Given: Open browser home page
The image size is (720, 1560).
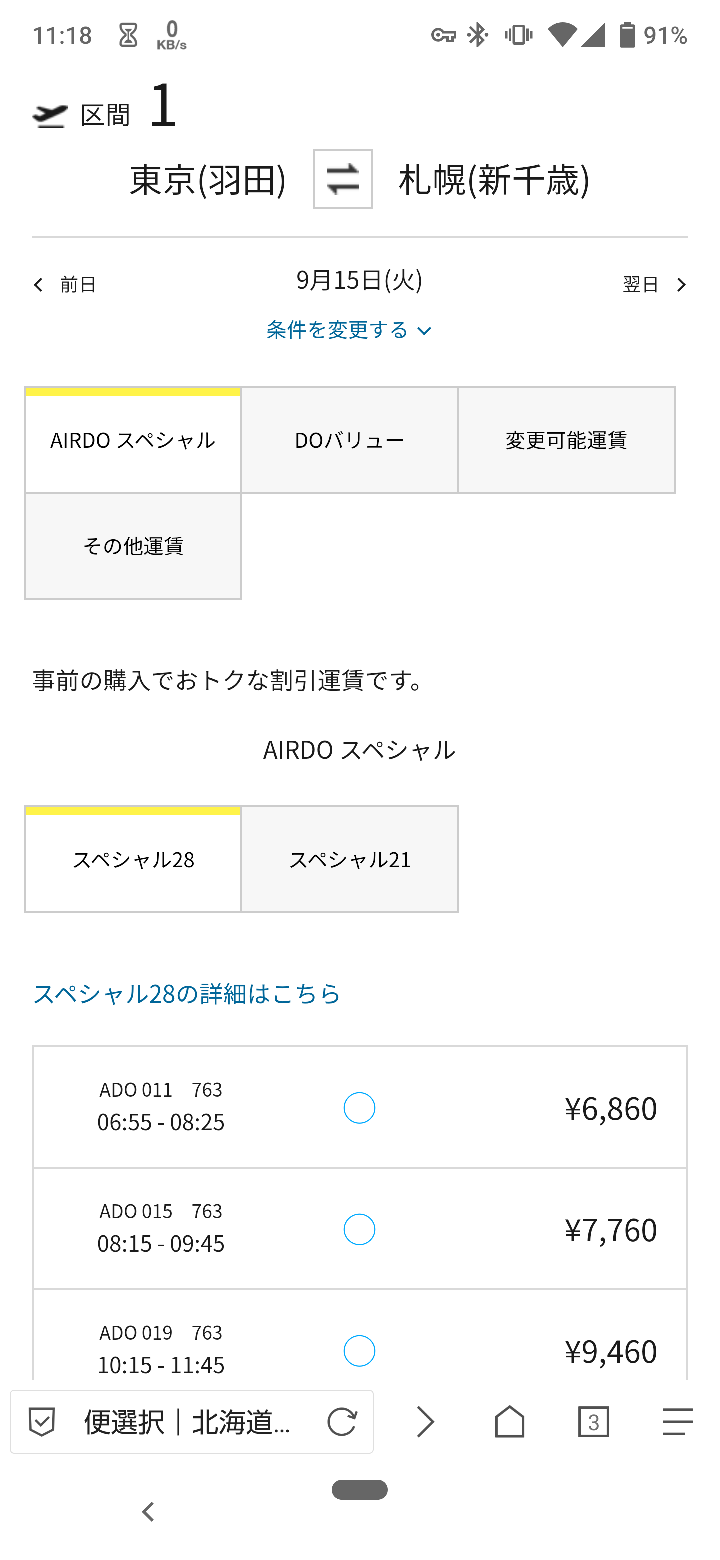Looking at the screenshot, I should [510, 1421].
